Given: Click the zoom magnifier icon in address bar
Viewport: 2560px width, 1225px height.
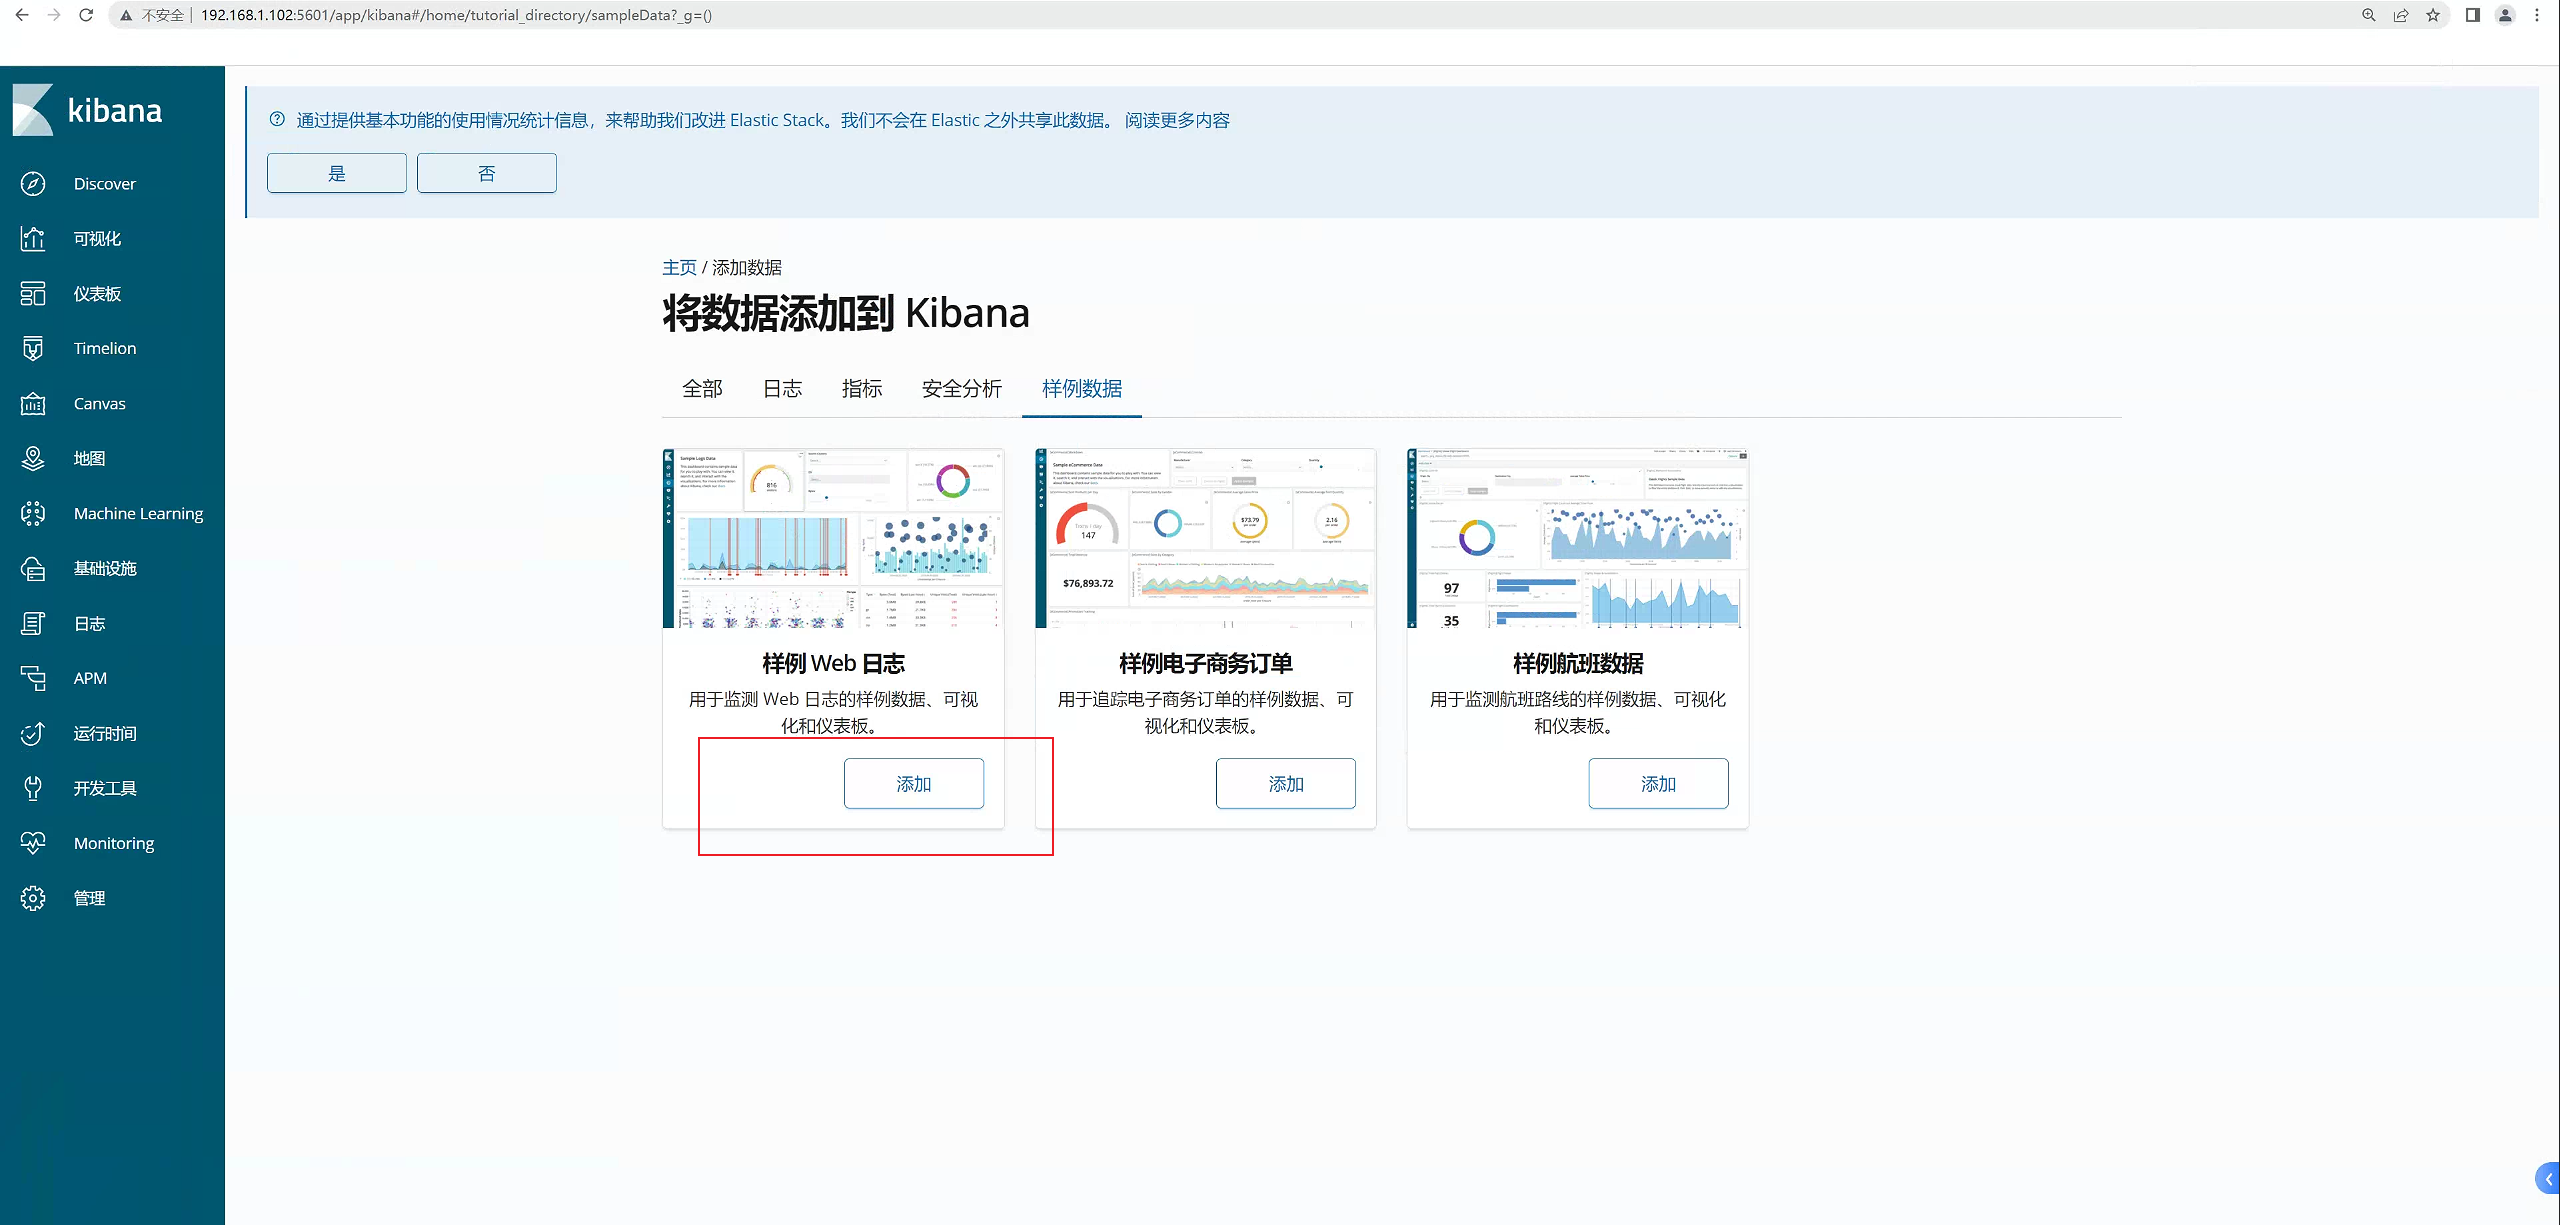Looking at the screenshot, I should (2369, 15).
